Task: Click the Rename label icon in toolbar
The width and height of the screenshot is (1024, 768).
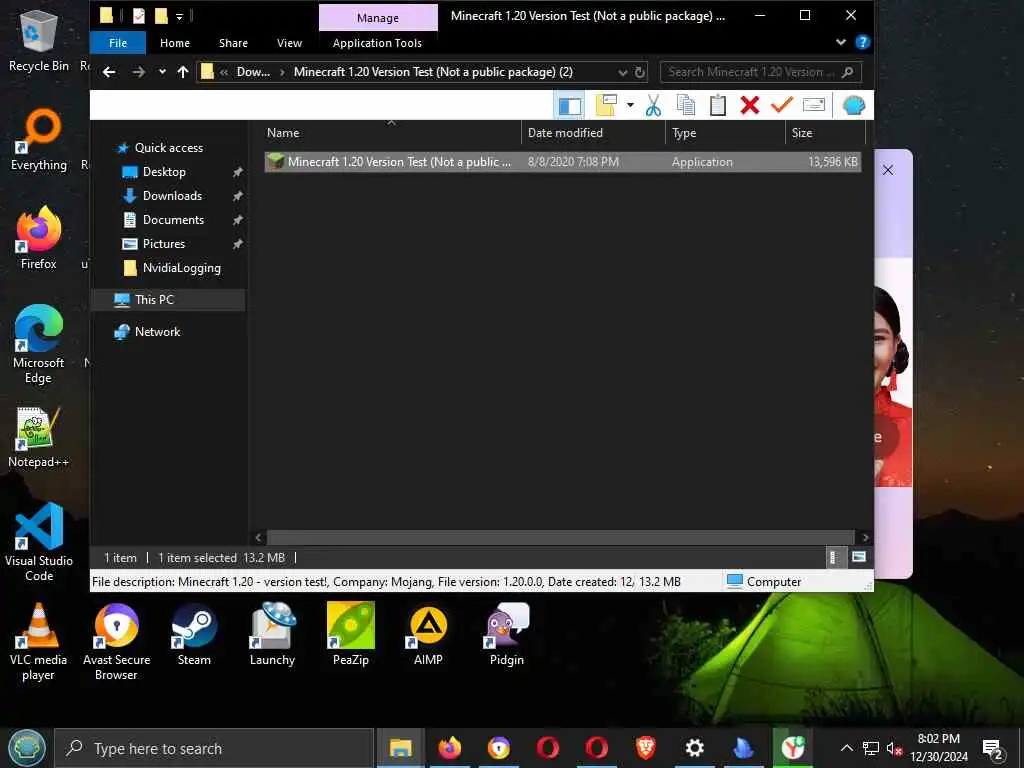Action: click(814, 104)
